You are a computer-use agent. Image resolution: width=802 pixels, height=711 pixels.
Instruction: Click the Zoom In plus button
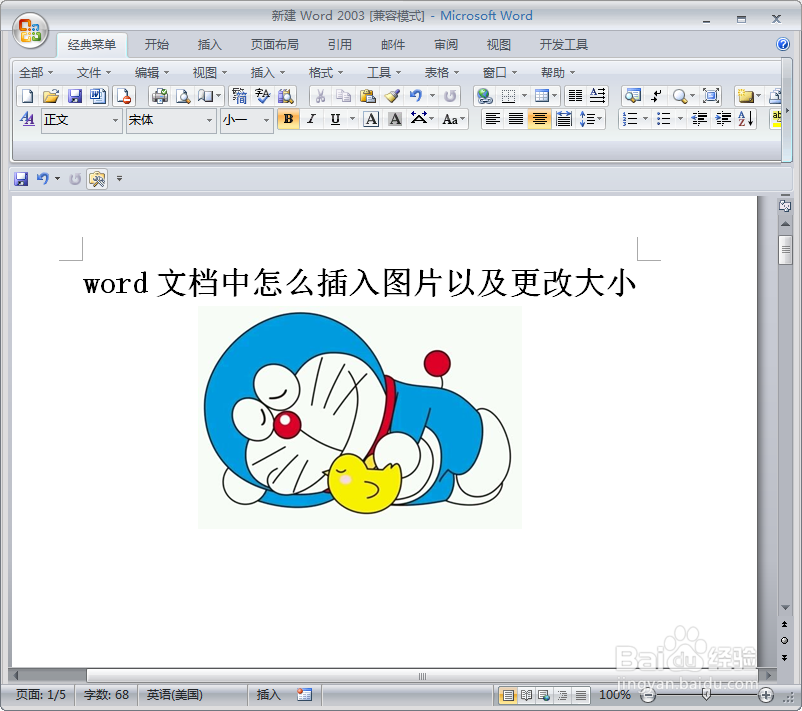[x=766, y=695]
